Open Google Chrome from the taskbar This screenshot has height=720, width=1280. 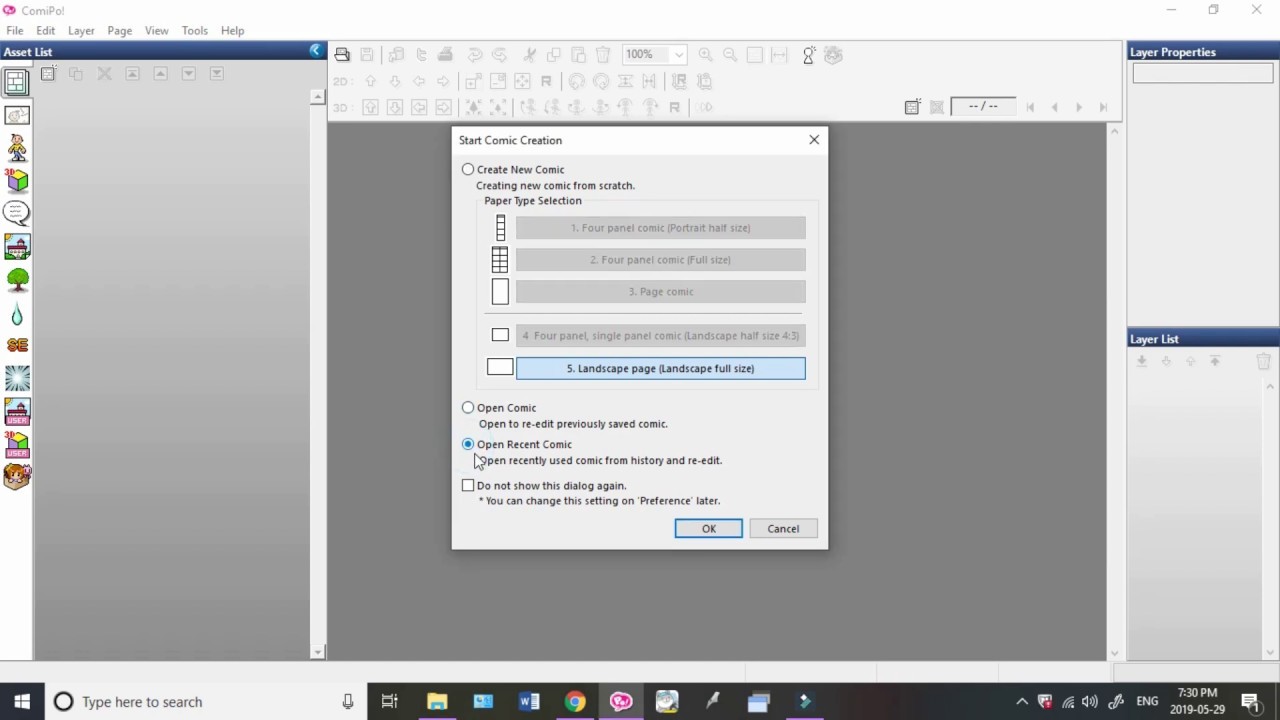[x=575, y=702]
